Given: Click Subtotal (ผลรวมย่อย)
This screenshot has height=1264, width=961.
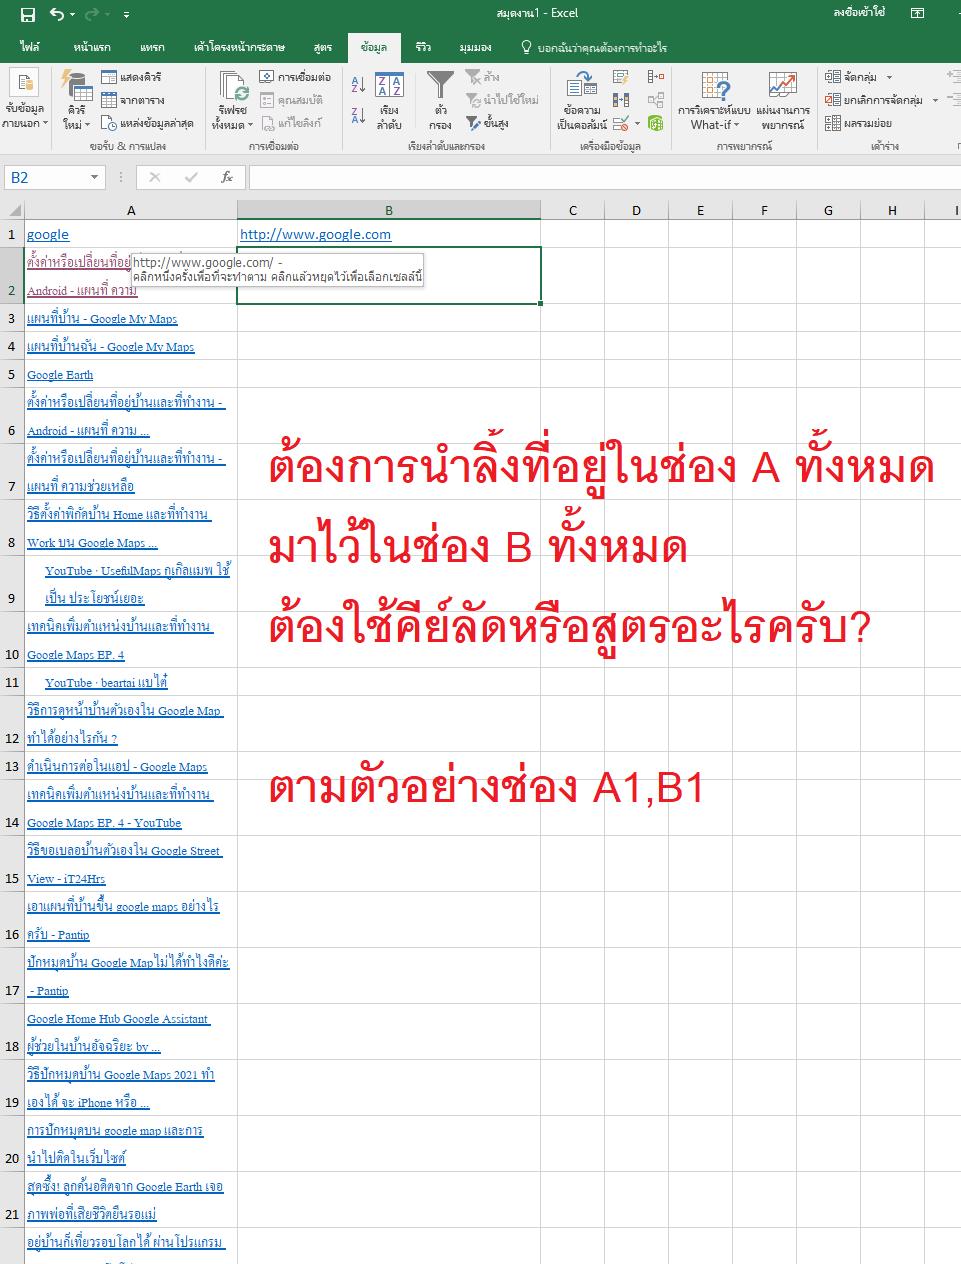Looking at the screenshot, I should (859, 123).
